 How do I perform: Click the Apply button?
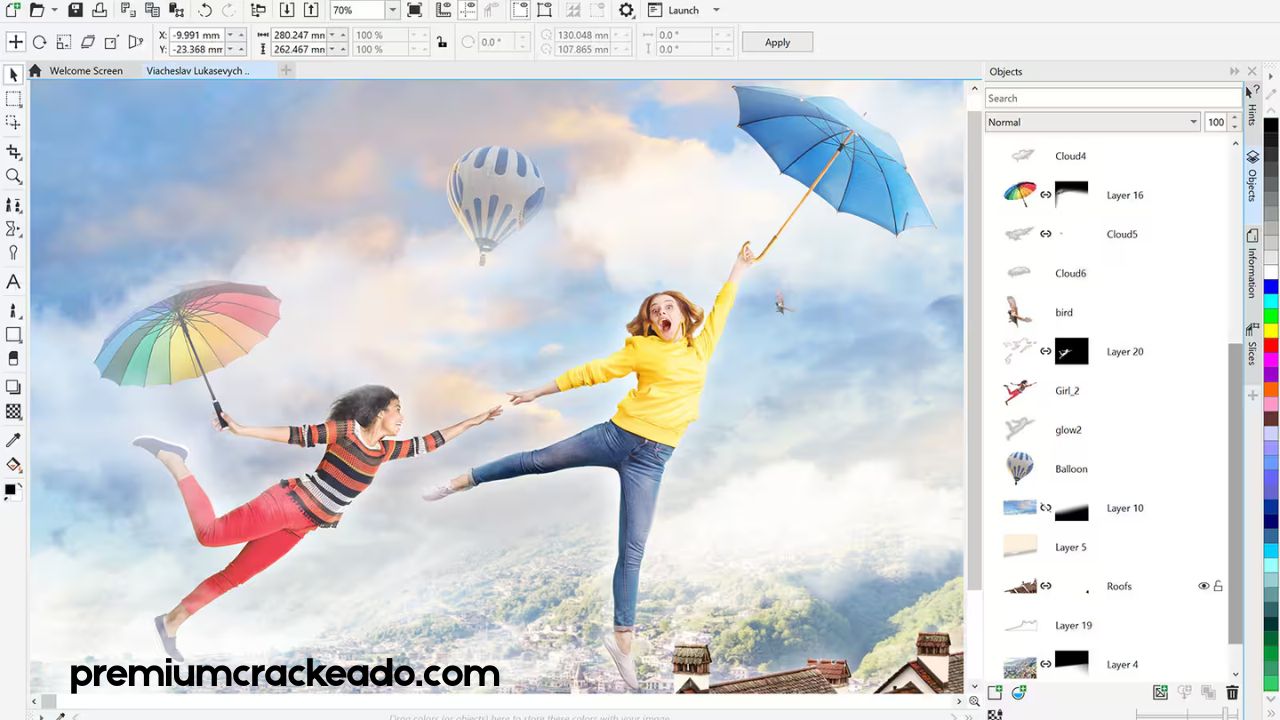point(777,42)
